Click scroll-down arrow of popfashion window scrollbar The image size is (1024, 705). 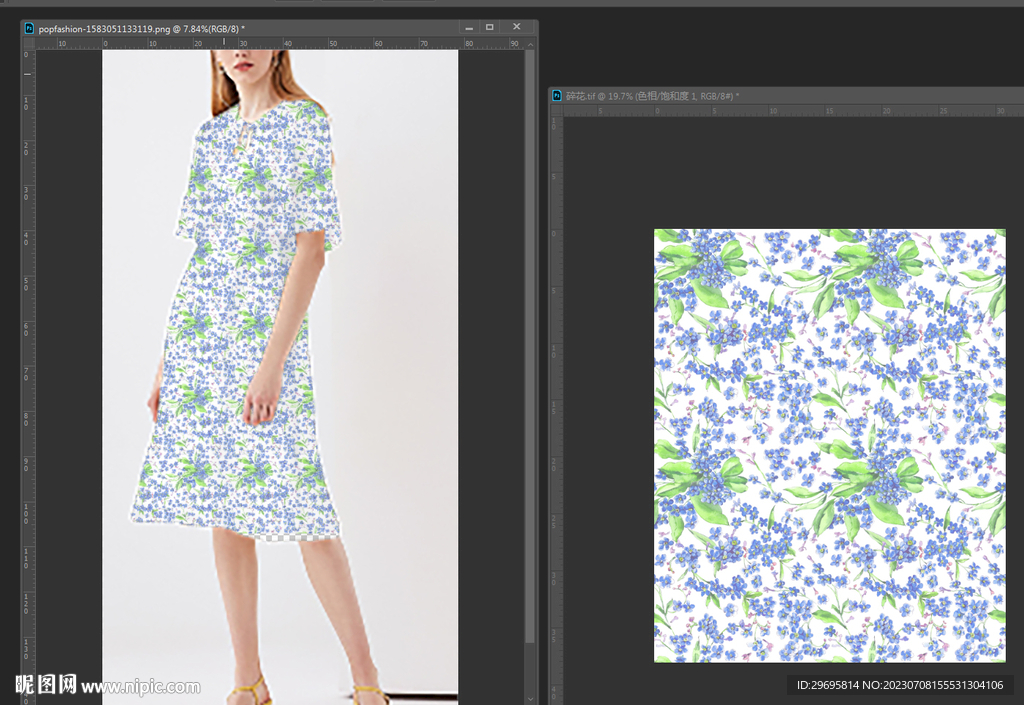(530, 698)
